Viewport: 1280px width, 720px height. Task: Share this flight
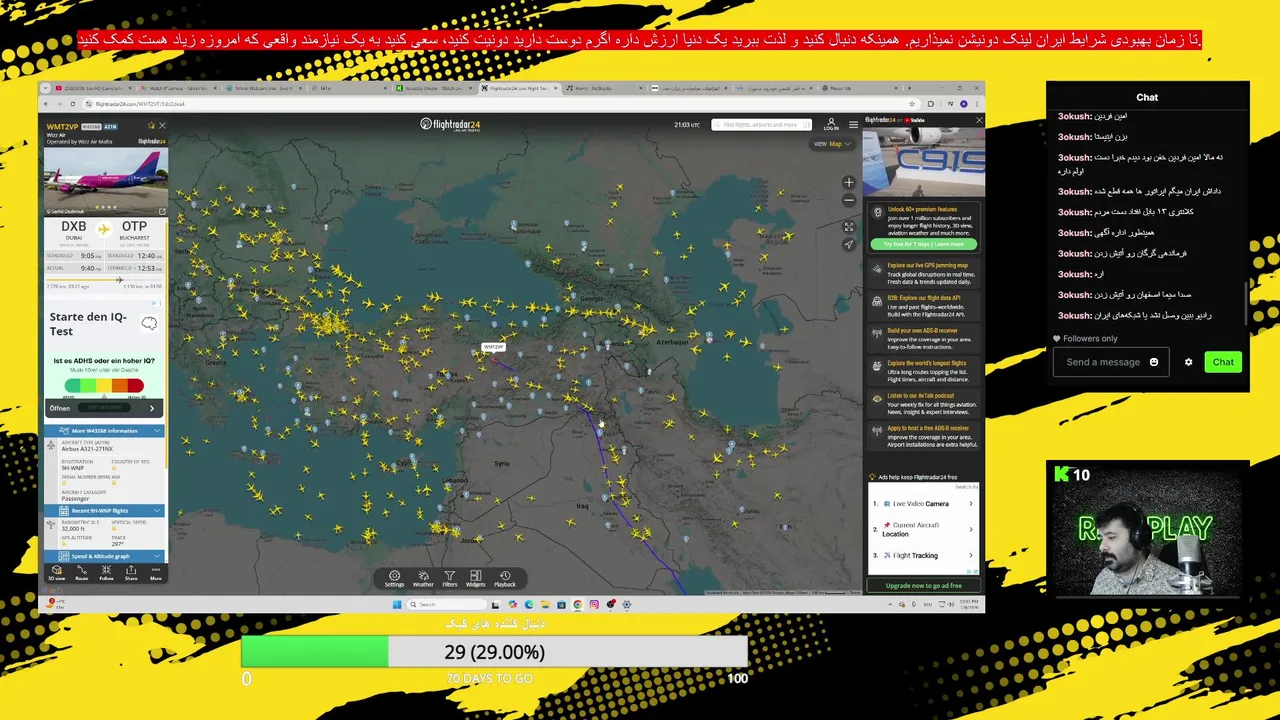pos(131,573)
